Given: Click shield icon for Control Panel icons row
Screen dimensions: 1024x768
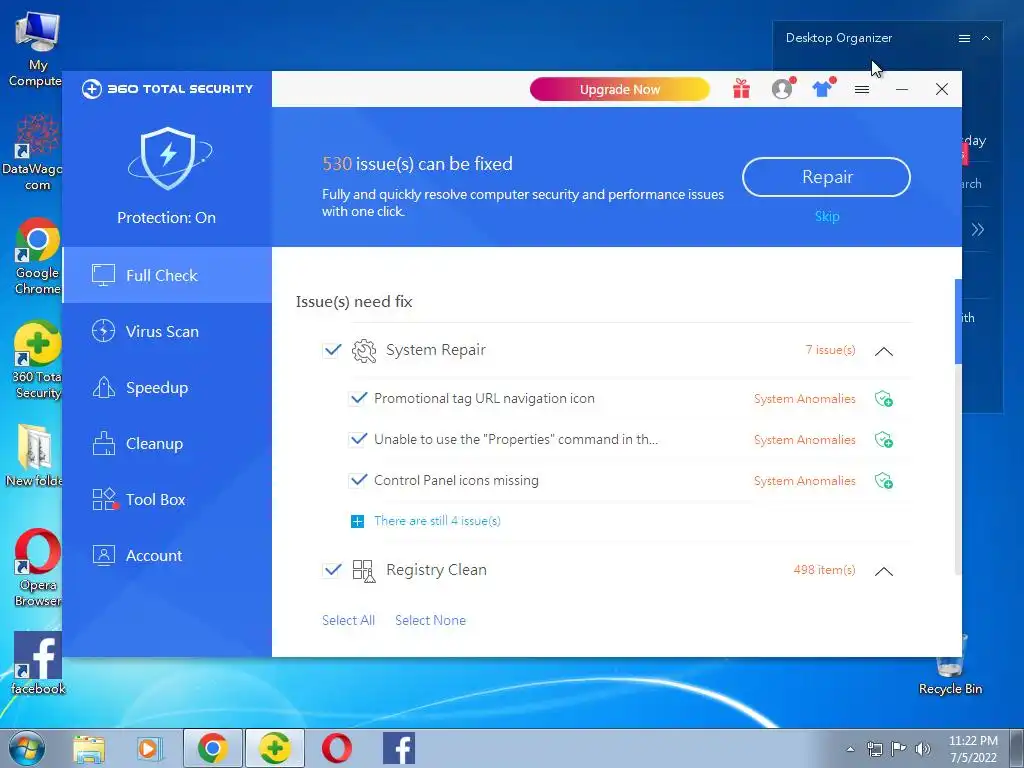Looking at the screenshot, I should click(884, 481).
